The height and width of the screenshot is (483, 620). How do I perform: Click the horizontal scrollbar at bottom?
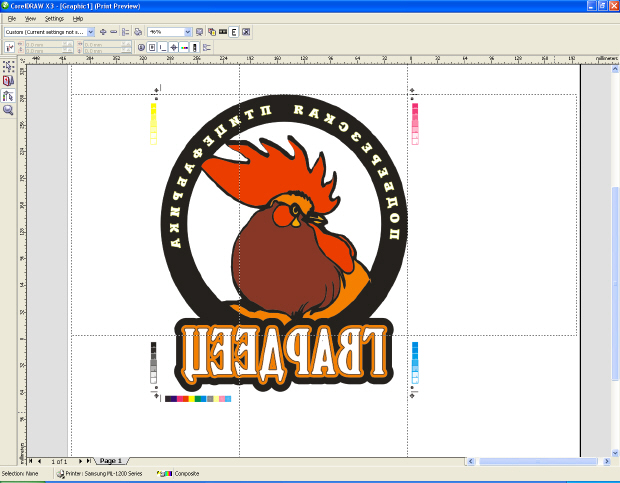(x=540, y=461)
